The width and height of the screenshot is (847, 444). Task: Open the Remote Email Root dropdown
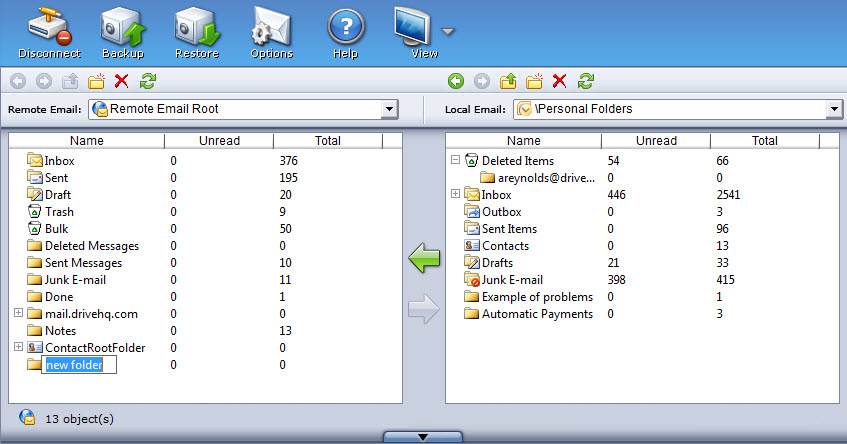(389, 108)
